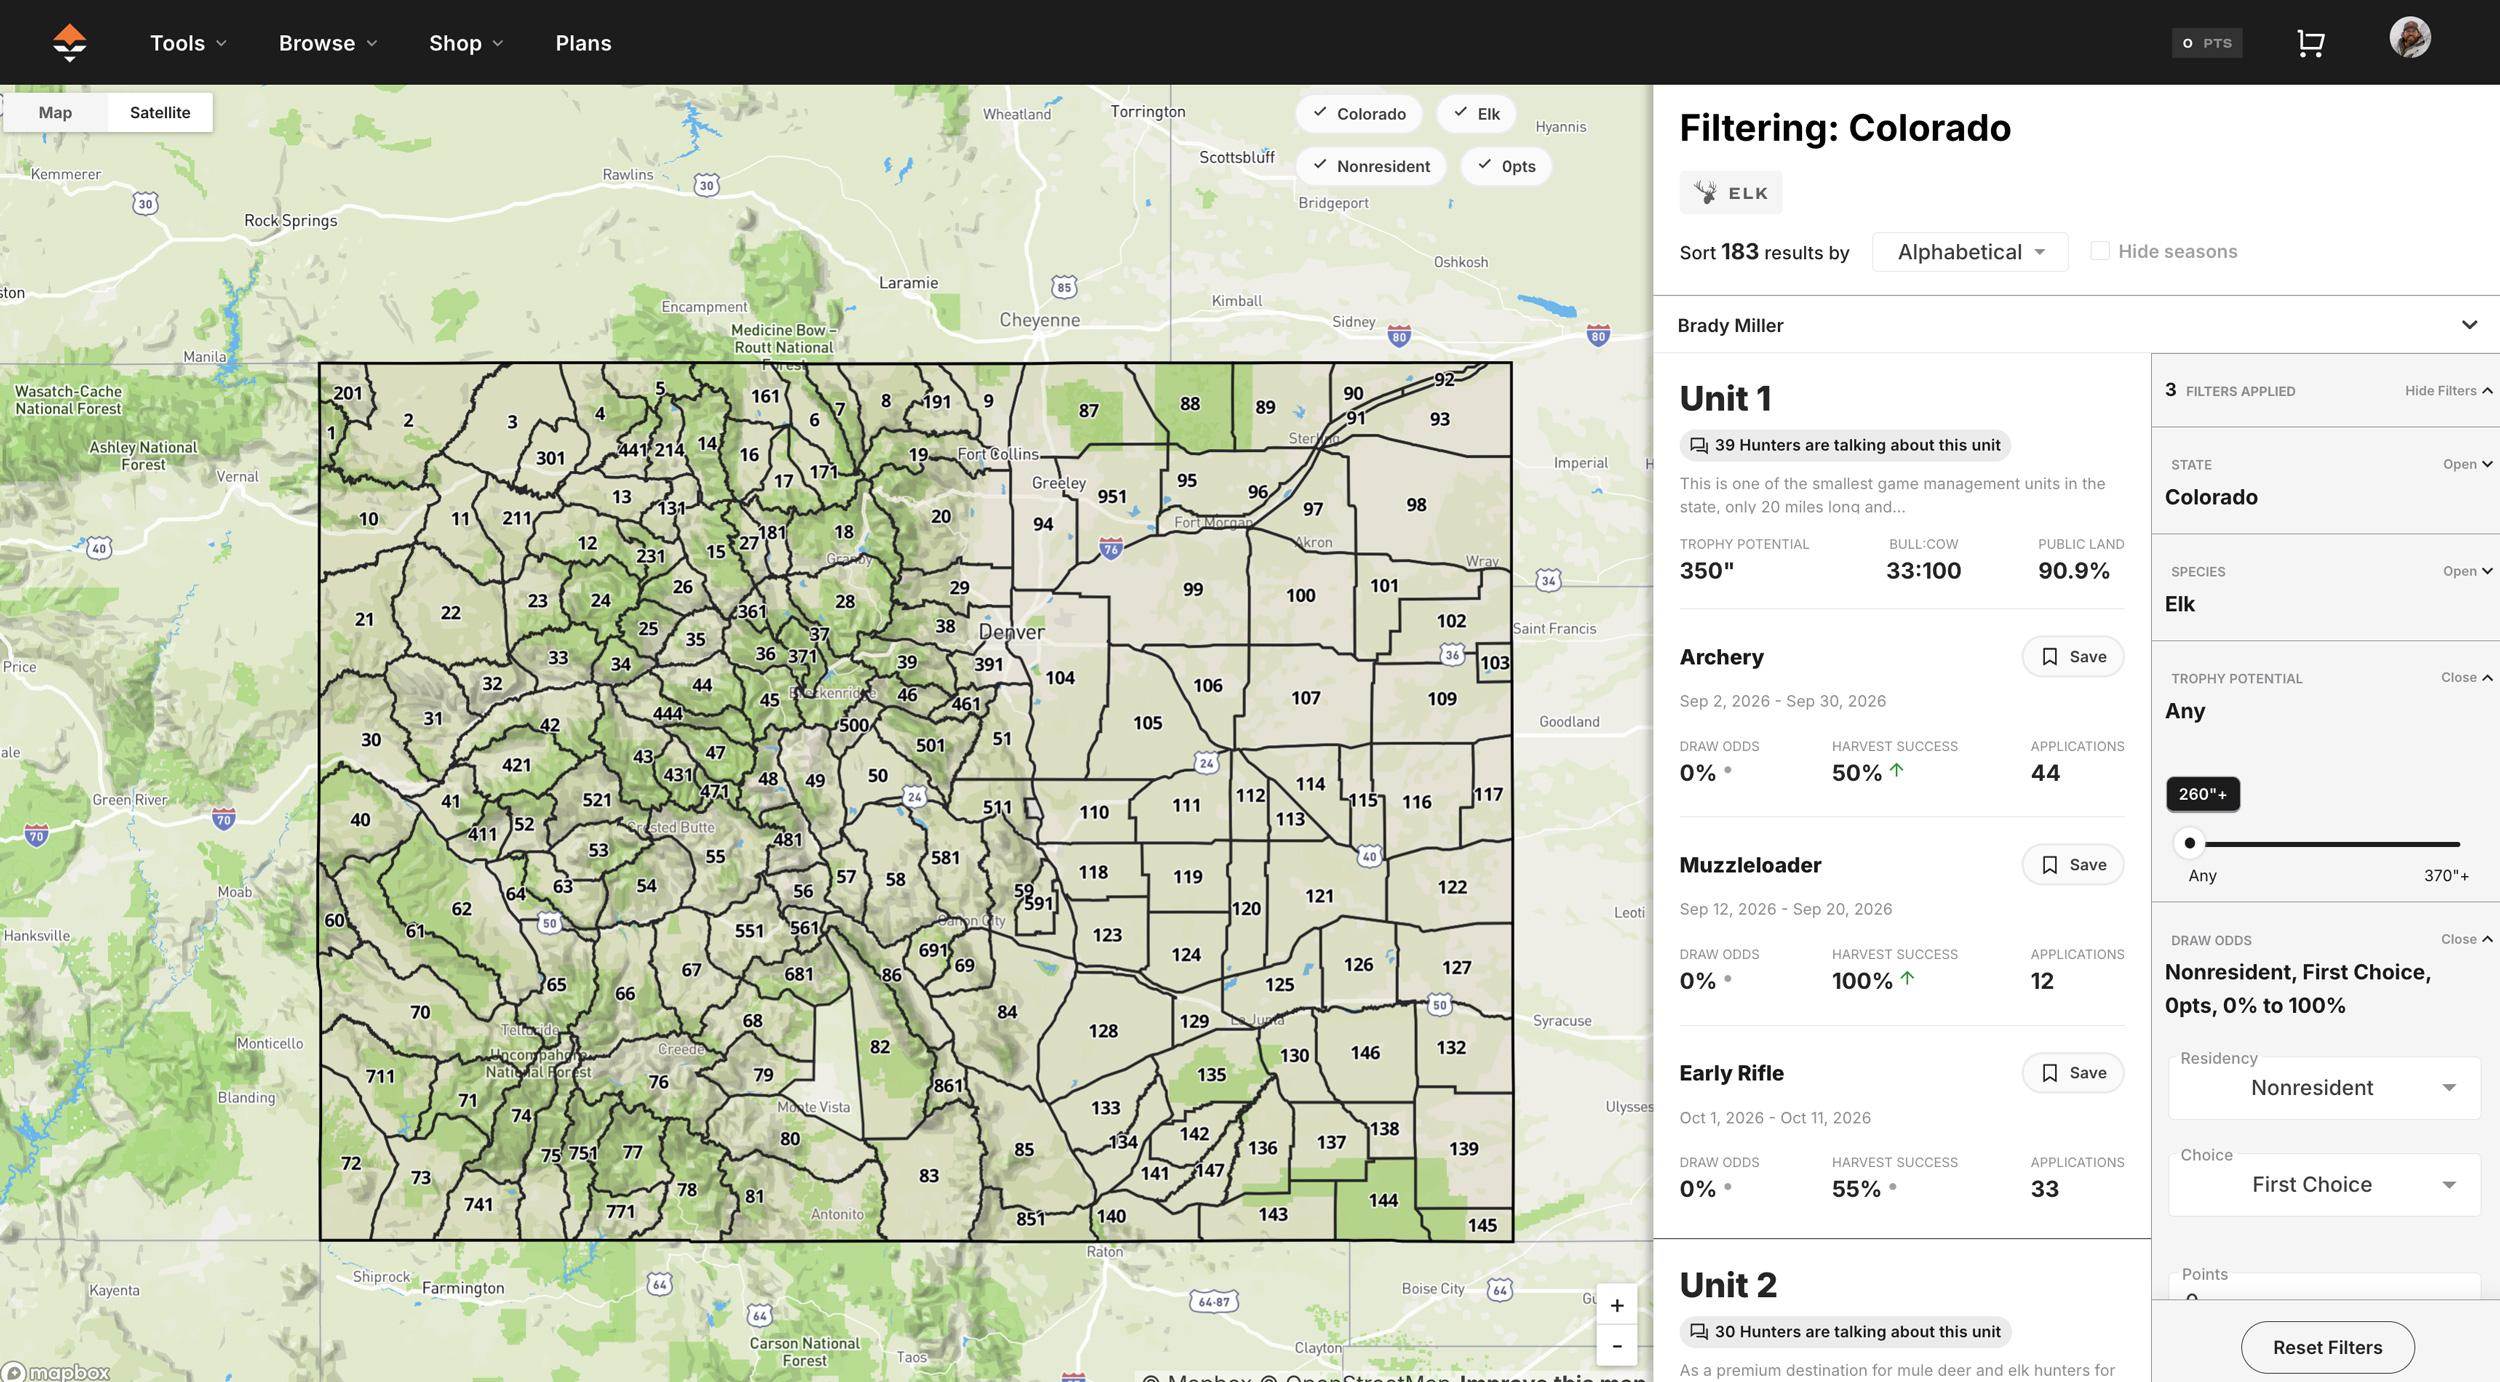Click the Points input field
The width and height of the screenshot is (2500, 1382).
2324,1287
